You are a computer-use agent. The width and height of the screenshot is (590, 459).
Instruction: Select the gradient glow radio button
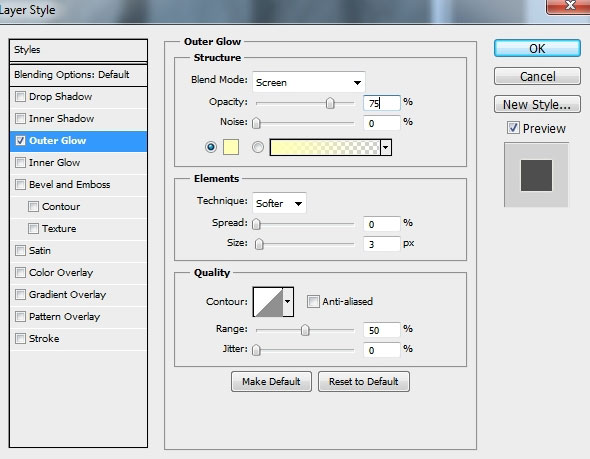click(258, 147)
